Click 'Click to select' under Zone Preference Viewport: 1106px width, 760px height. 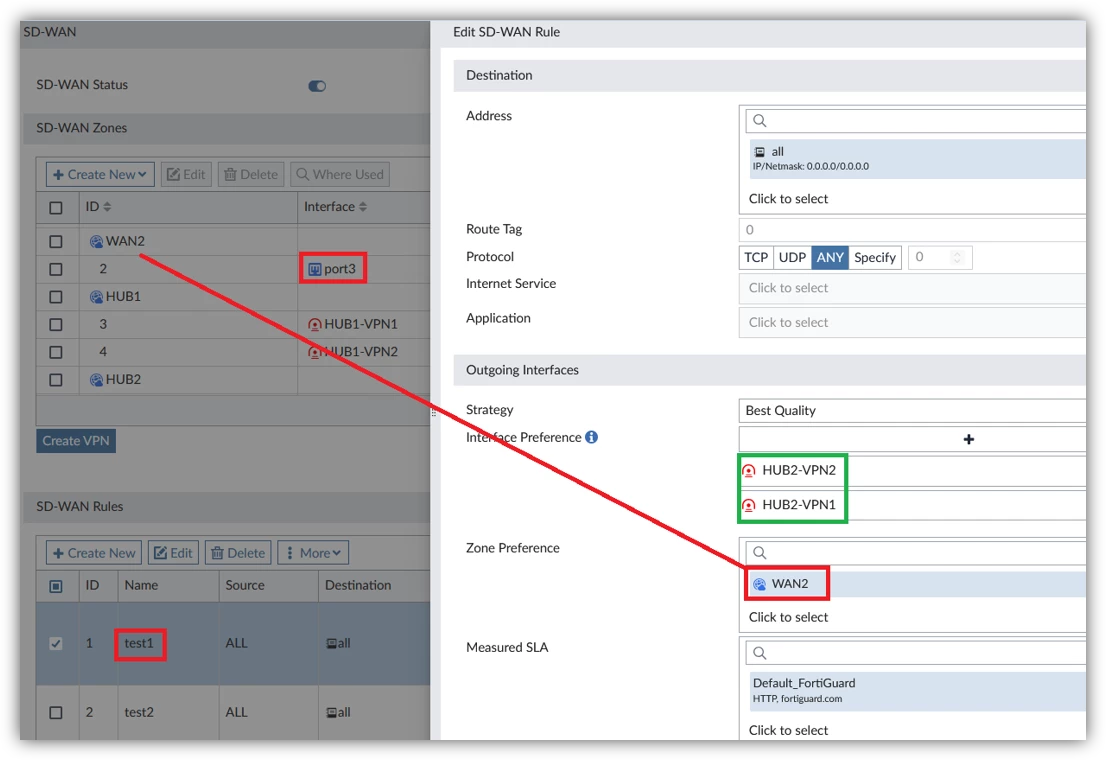coord(788,617)
